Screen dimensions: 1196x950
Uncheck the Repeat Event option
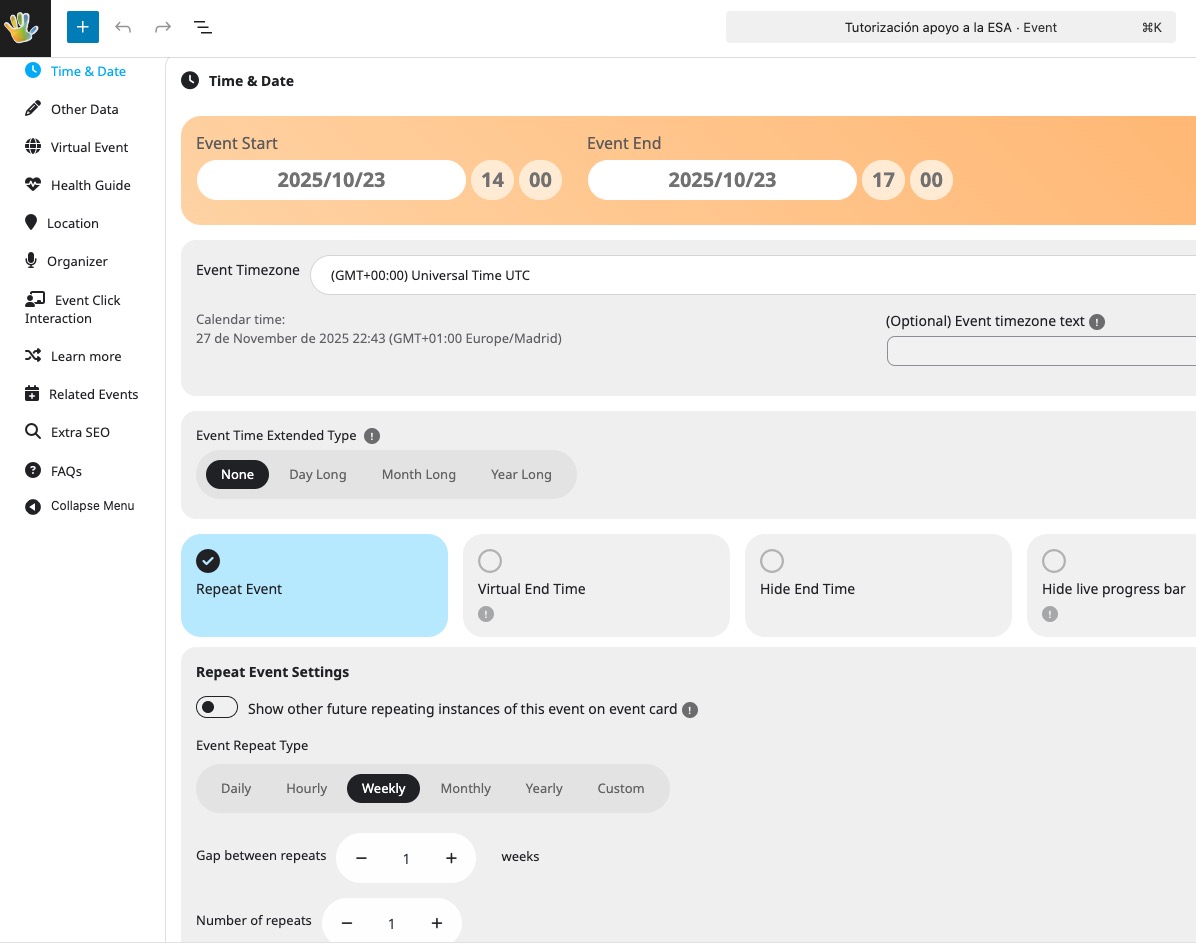[x=208, y=561]
